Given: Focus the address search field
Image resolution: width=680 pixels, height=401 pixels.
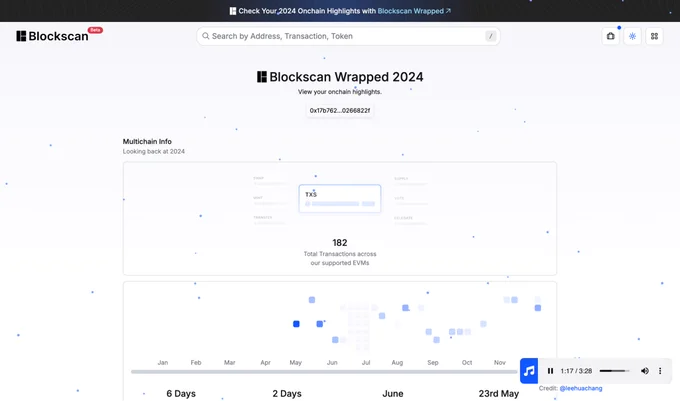Looking at the screenshot, I should point(348,36).
